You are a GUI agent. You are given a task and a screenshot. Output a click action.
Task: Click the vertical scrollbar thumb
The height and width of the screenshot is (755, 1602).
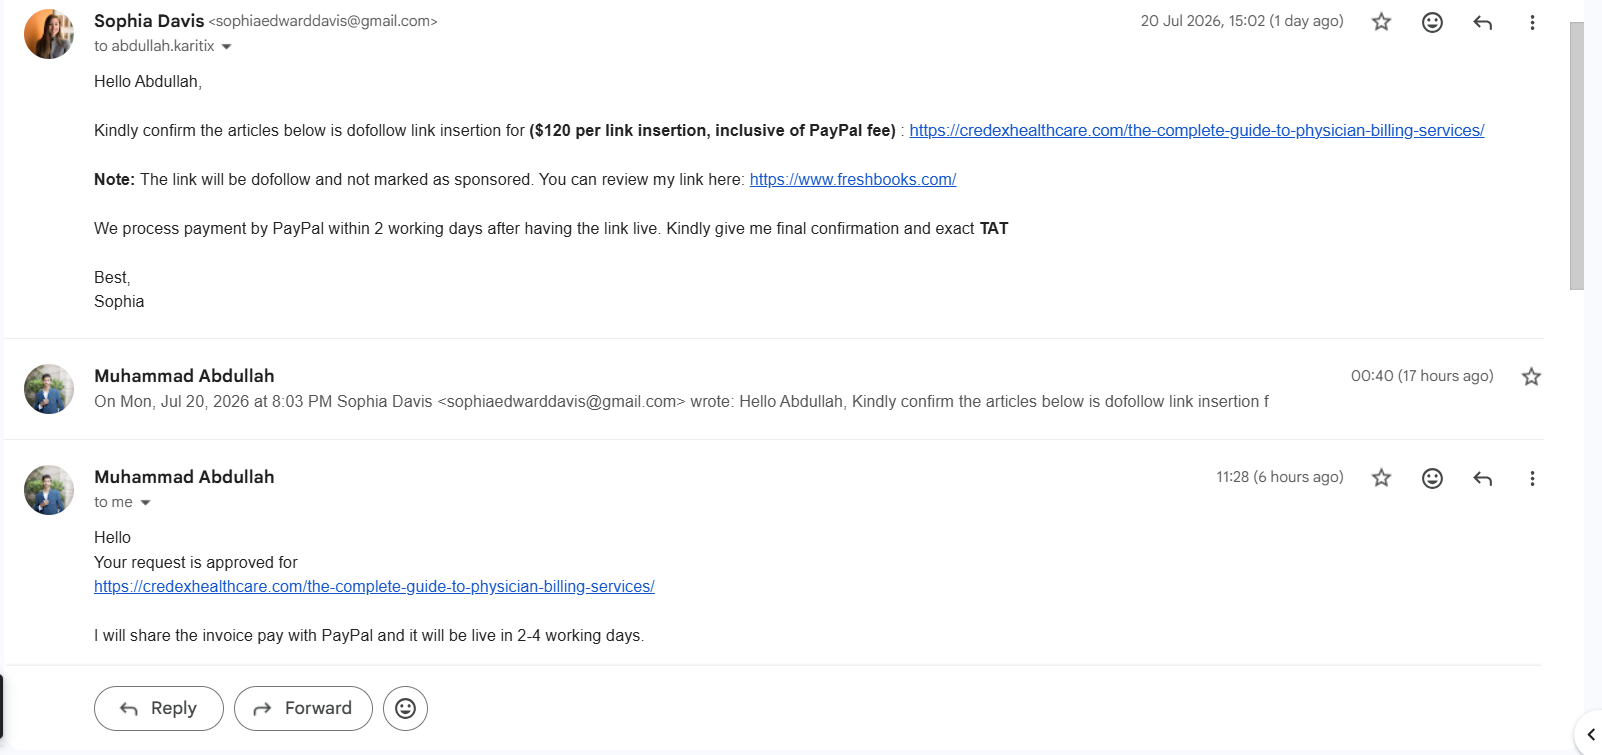pyautogui.click(x=1577, y=155)
